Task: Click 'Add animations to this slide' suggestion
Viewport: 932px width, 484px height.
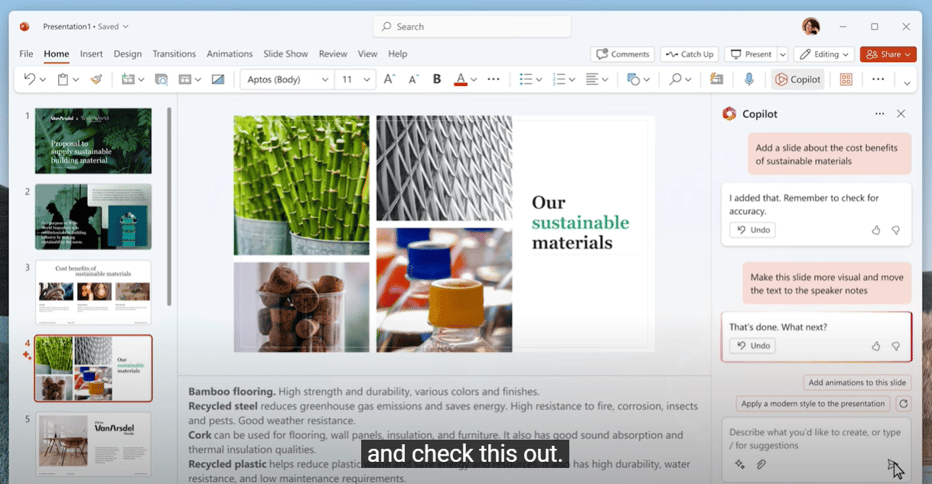Action: [857, 382]
